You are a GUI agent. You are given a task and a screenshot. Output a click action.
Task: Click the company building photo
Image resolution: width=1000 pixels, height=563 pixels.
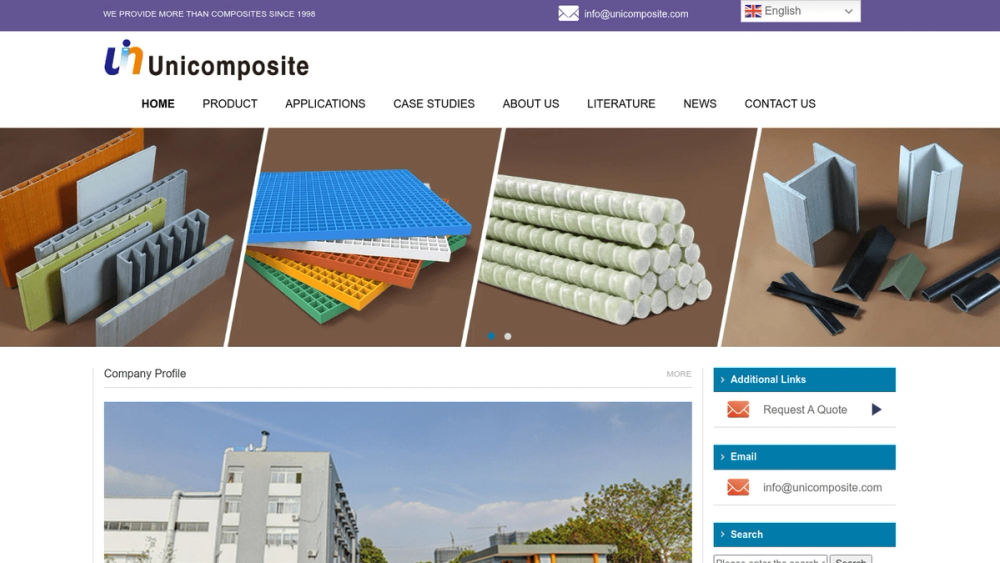[x=398, y=482]
